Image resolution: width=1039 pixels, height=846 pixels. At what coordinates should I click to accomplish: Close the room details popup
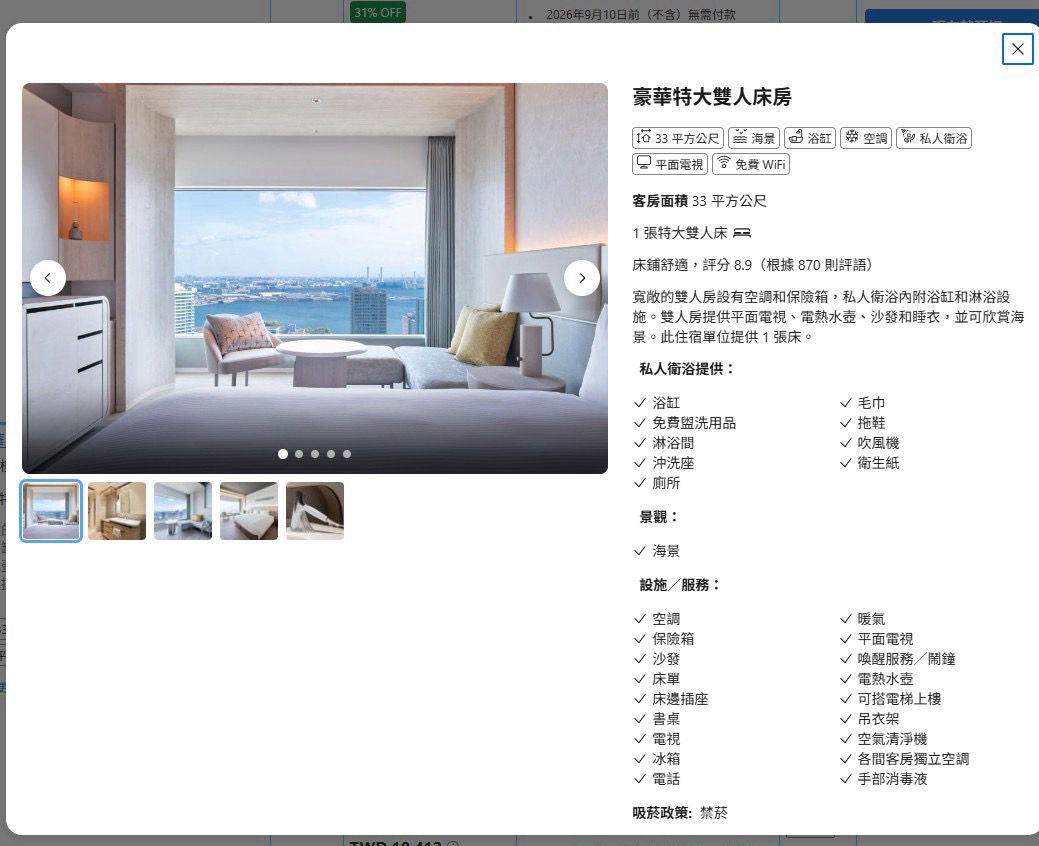pyautogui.click(x=1017, y=49)
